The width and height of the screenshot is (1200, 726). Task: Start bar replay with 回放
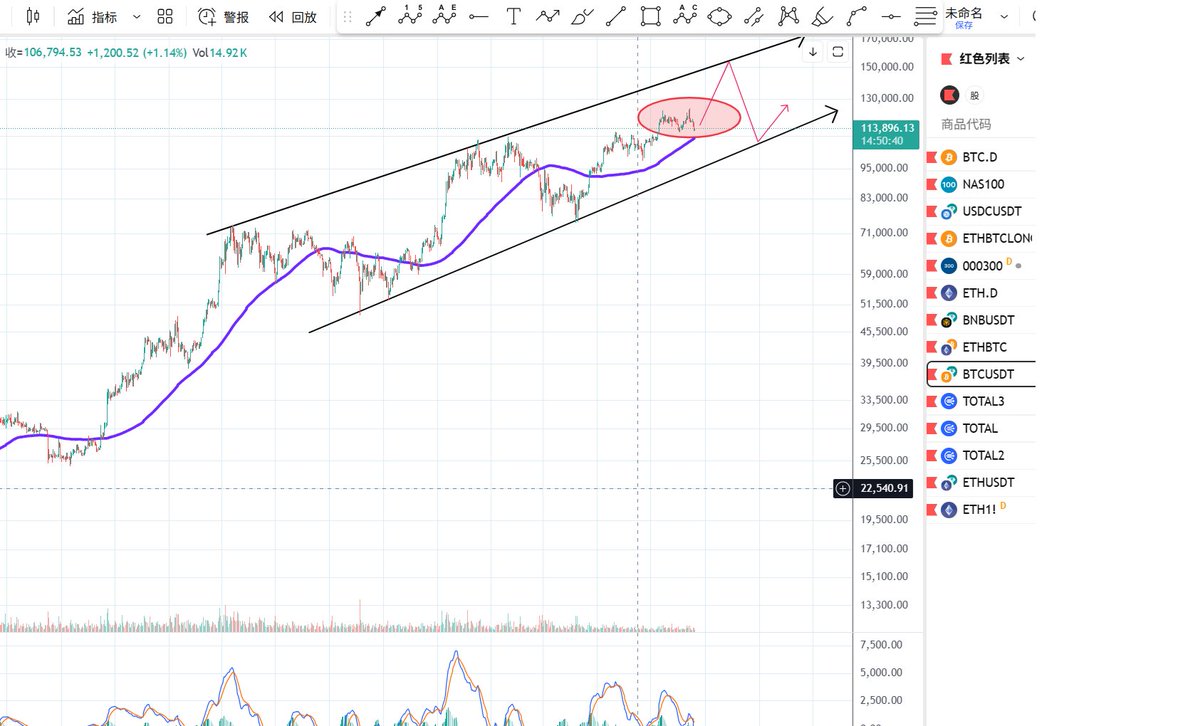click(x=293, y=16)
